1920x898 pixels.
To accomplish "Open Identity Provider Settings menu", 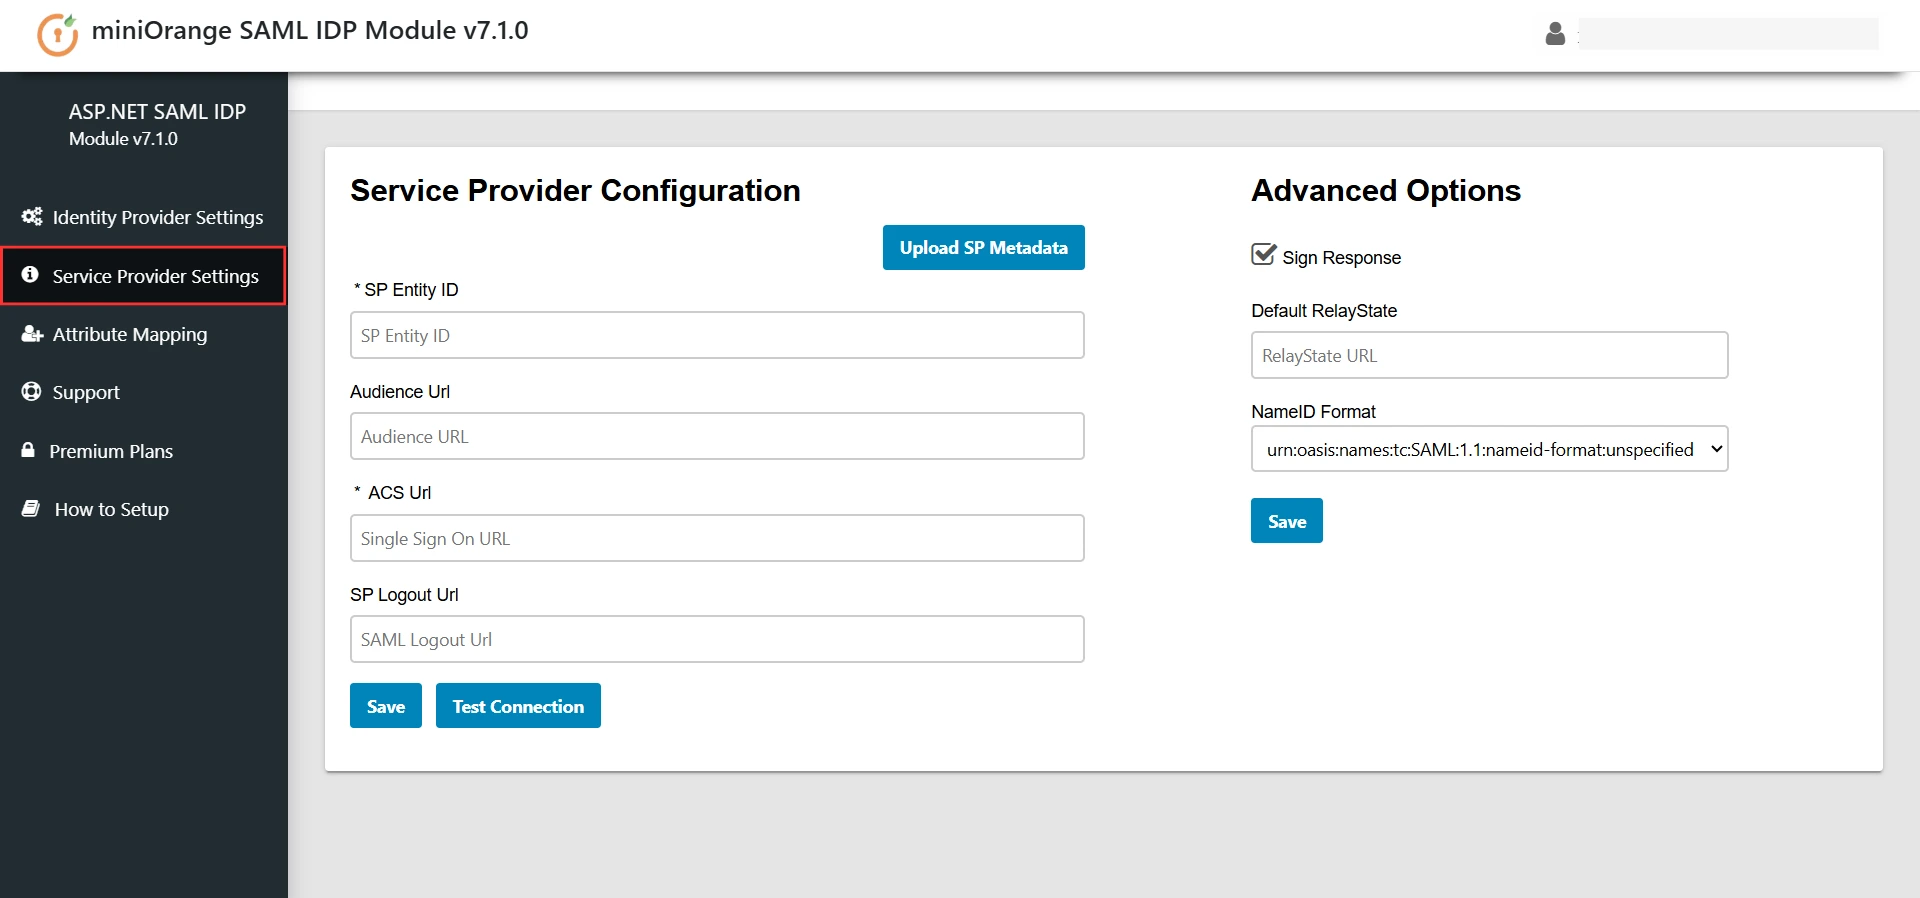I will coord(144,217).
